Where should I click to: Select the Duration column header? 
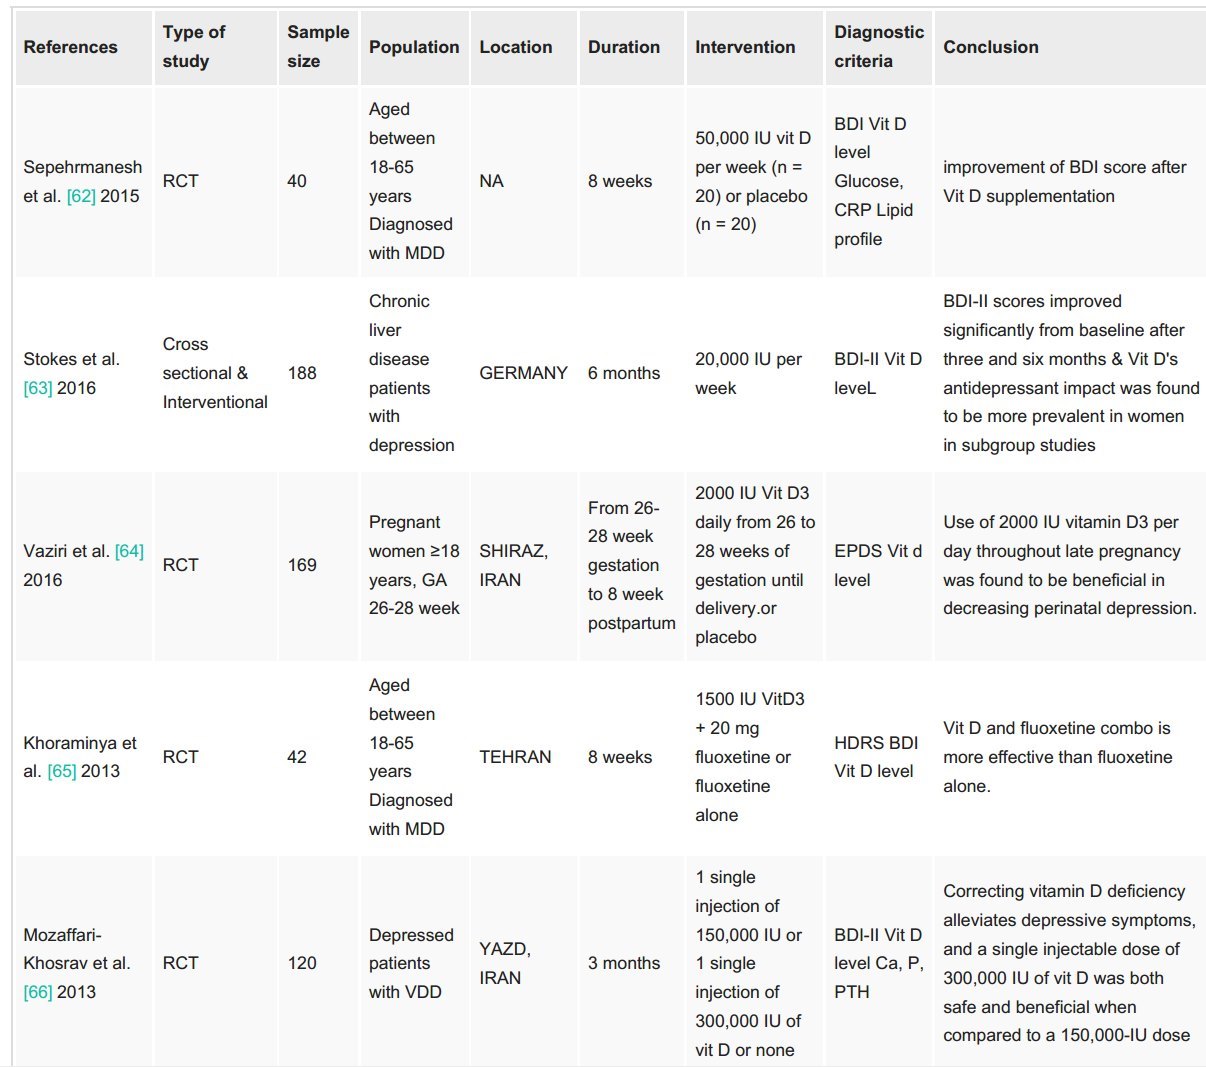tap(624, 47)
